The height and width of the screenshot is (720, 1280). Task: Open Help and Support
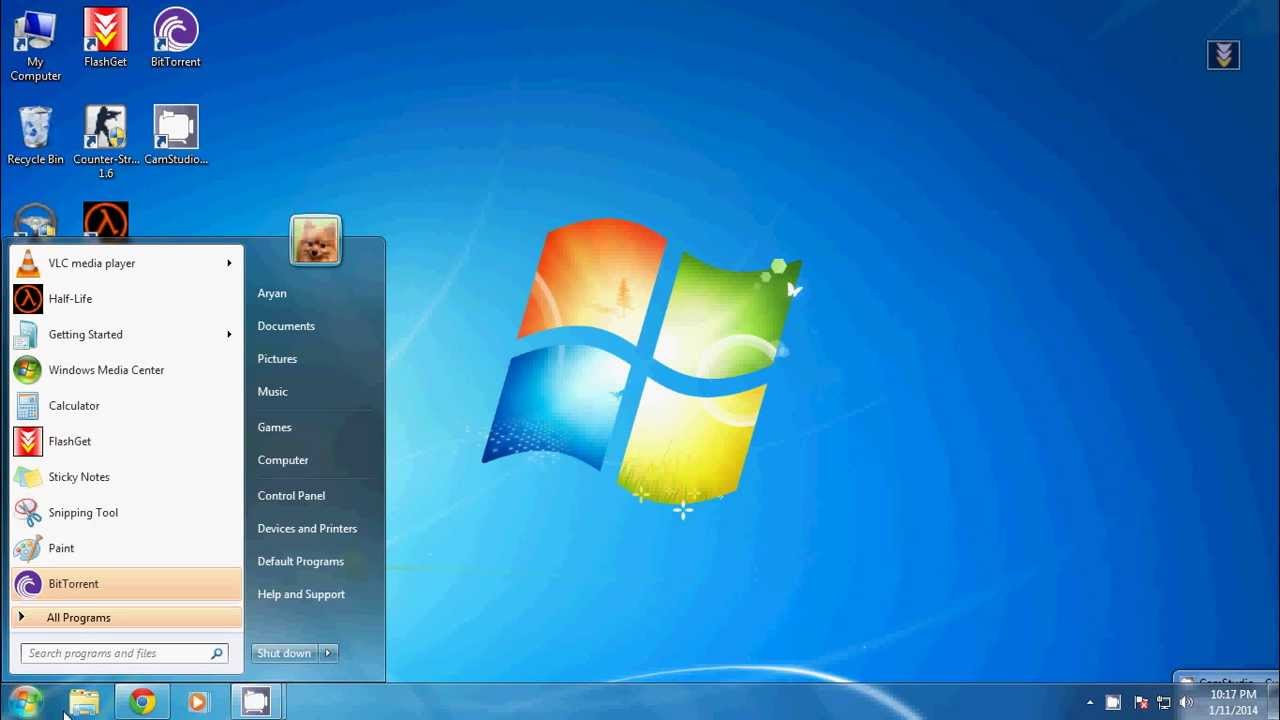(x=301, y=594)
